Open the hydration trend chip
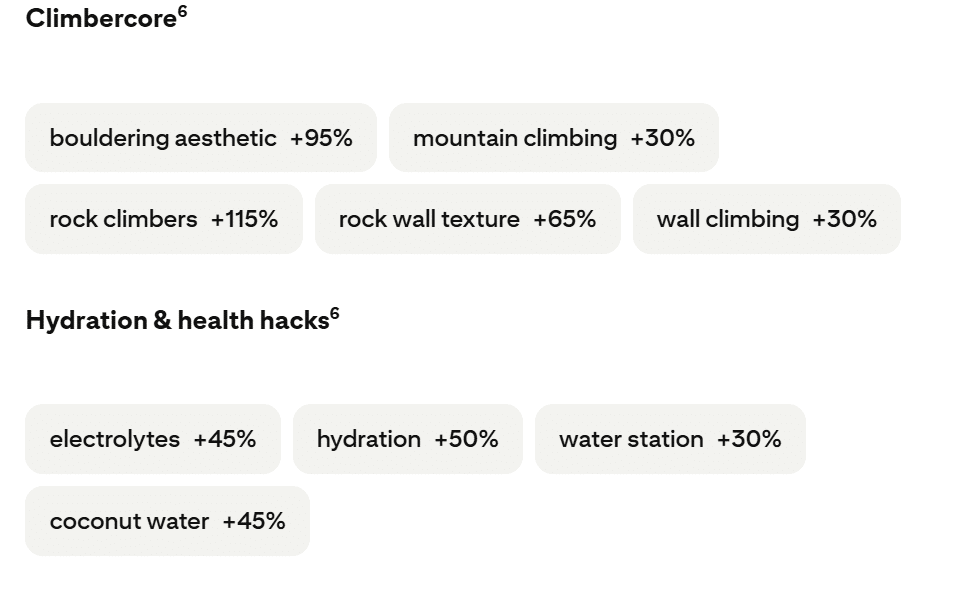This screenshot has height=591, width=955. 407,439
